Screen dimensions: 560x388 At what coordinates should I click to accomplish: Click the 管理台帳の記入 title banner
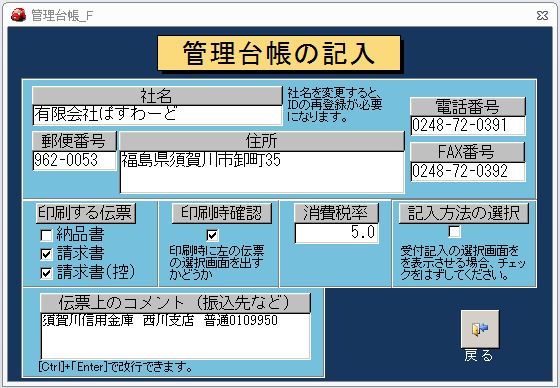pyautogui.click(x=279, y=53)
